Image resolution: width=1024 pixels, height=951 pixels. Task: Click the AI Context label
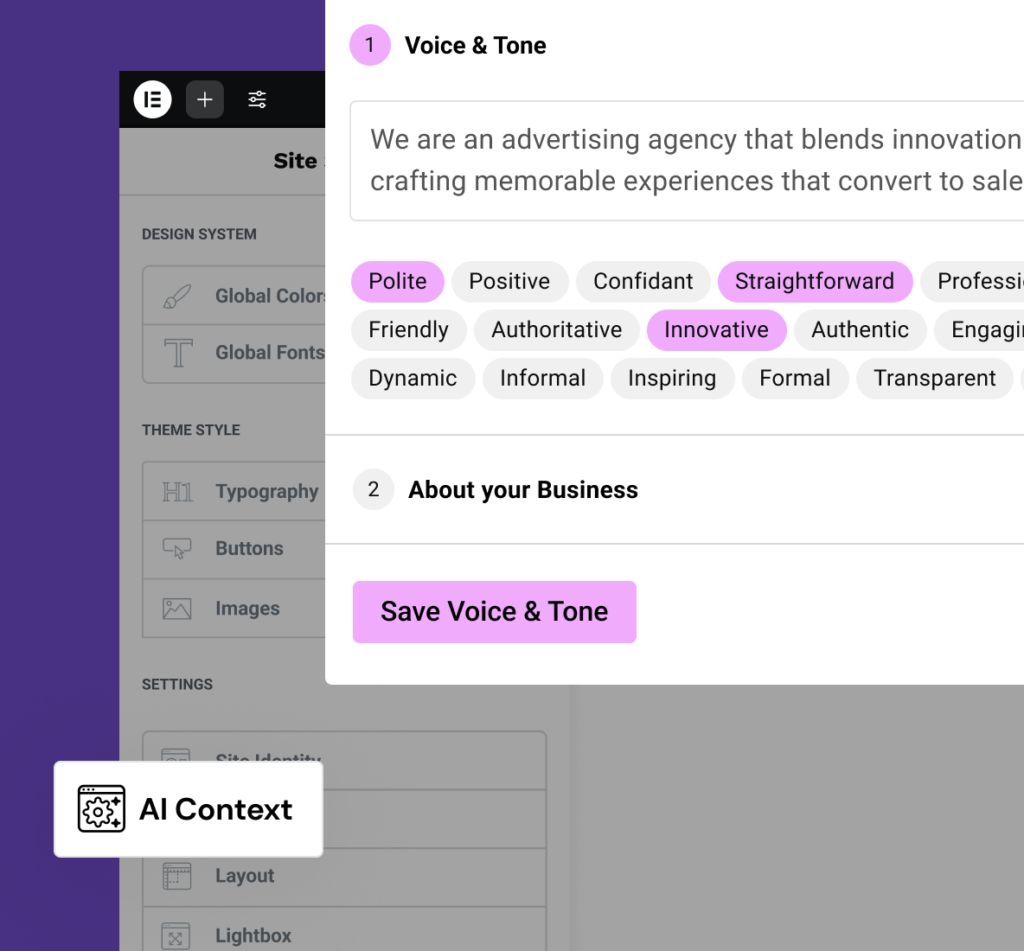[216, 809]
